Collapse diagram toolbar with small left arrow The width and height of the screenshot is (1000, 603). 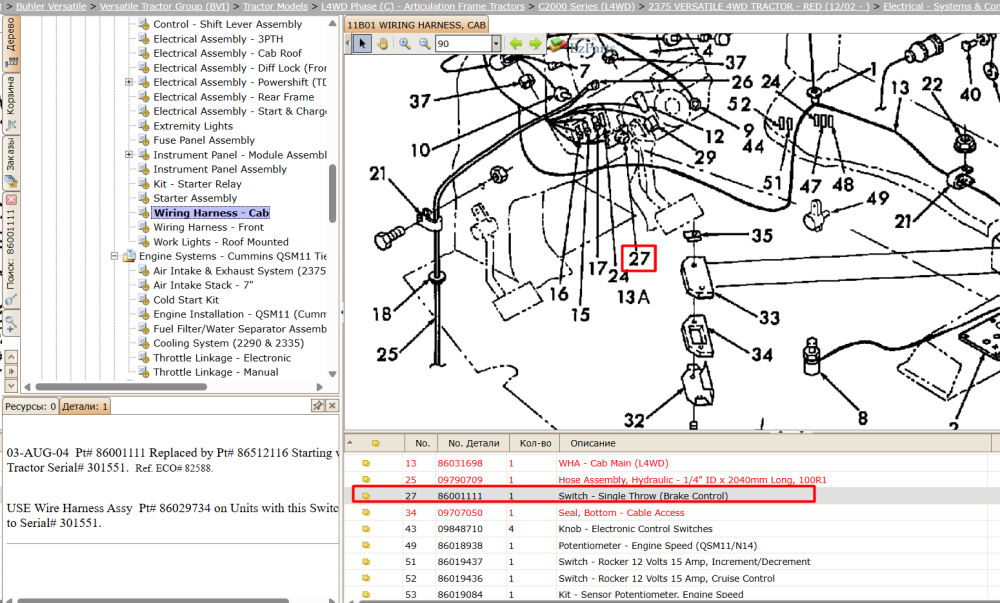(x=348, y=43)
